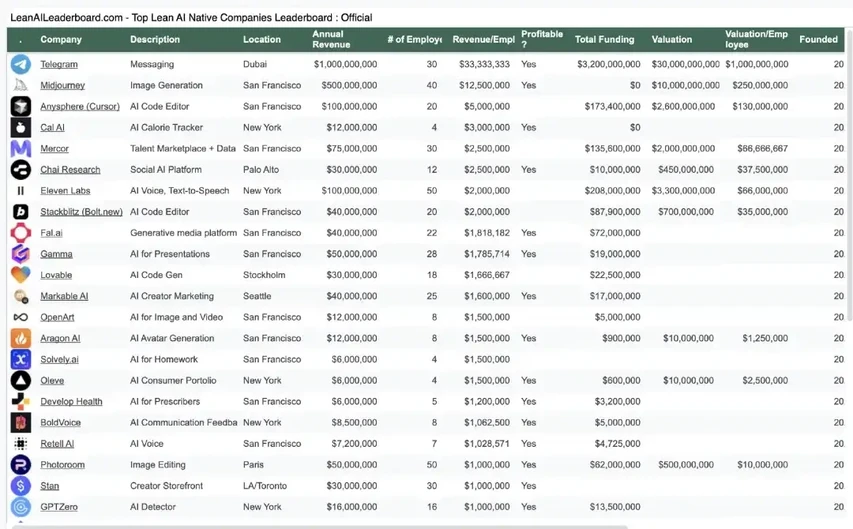
Task: Click the GPTZero circular logo icon
Action: tap(21, 507)
